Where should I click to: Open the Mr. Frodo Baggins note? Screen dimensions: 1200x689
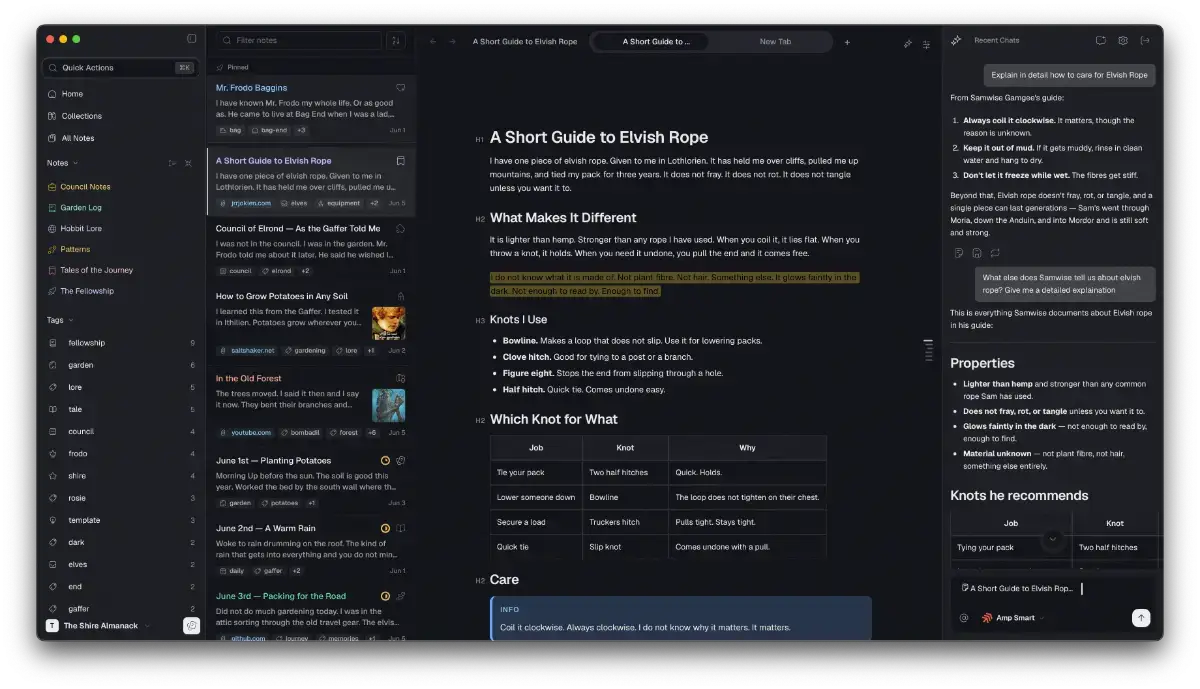point(311,109)
